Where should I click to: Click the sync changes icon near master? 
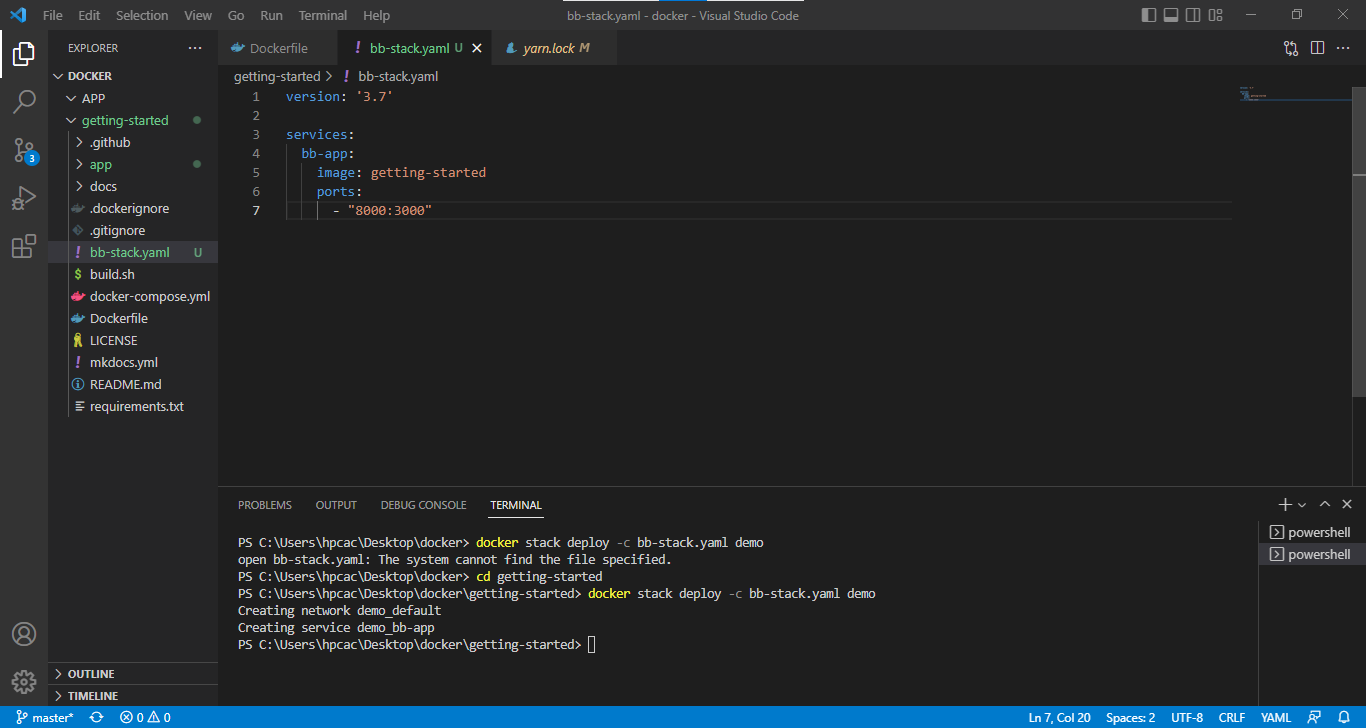[x=96, y=717]
